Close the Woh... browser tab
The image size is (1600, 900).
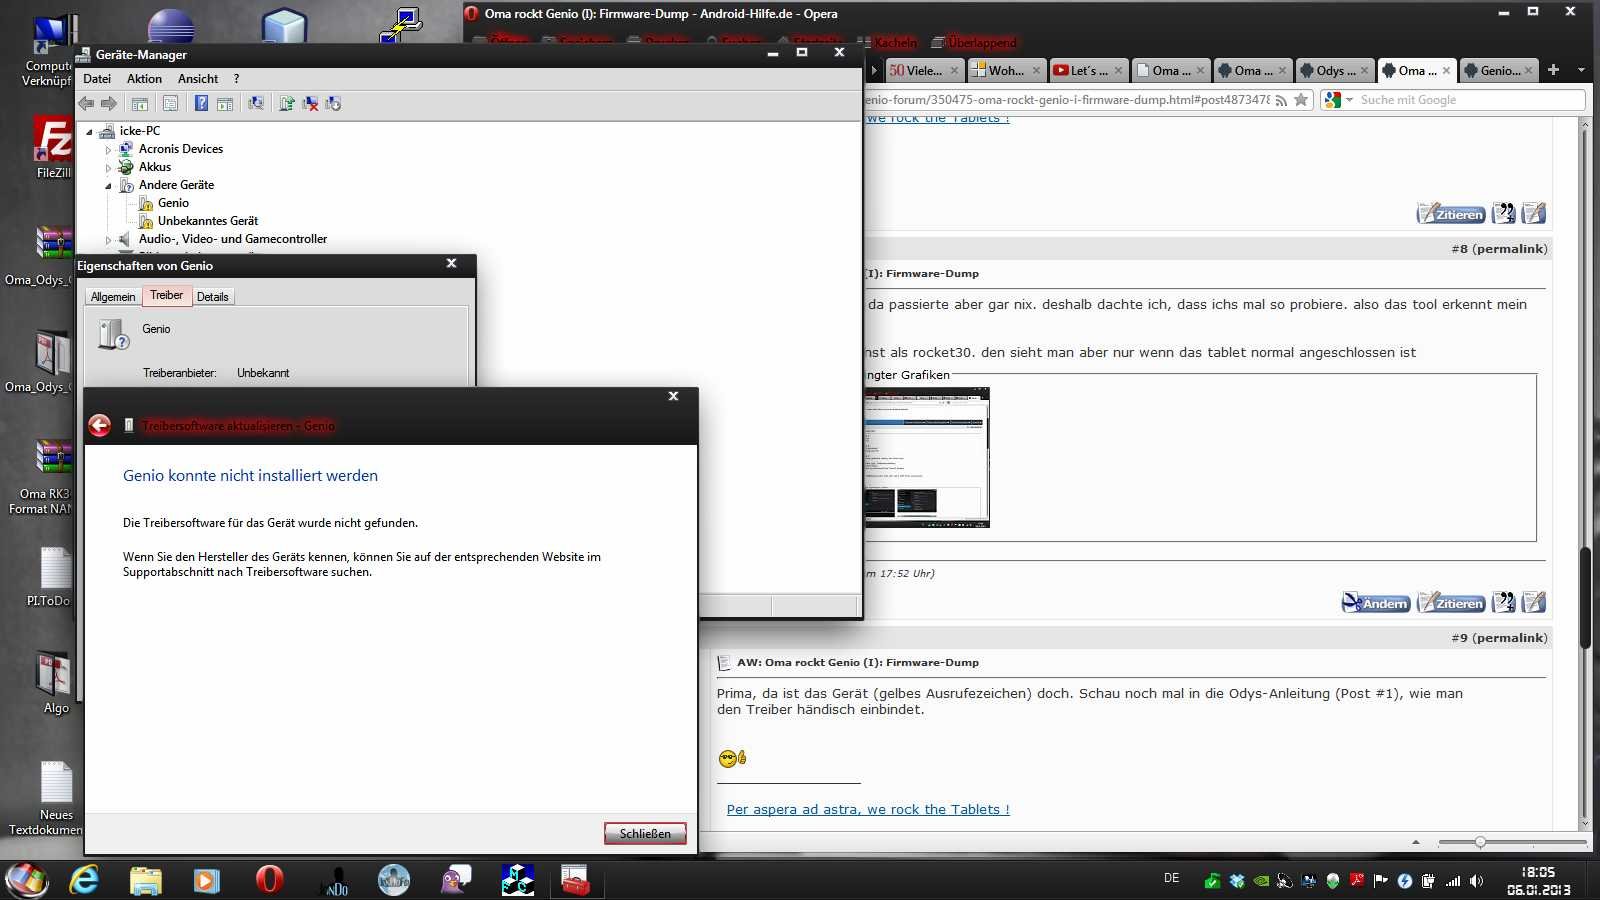pos(1036,70)
